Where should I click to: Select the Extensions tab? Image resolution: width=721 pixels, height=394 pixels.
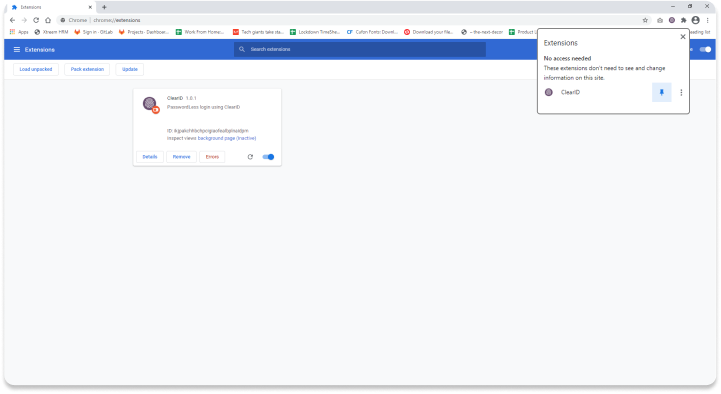pos(50,7)
